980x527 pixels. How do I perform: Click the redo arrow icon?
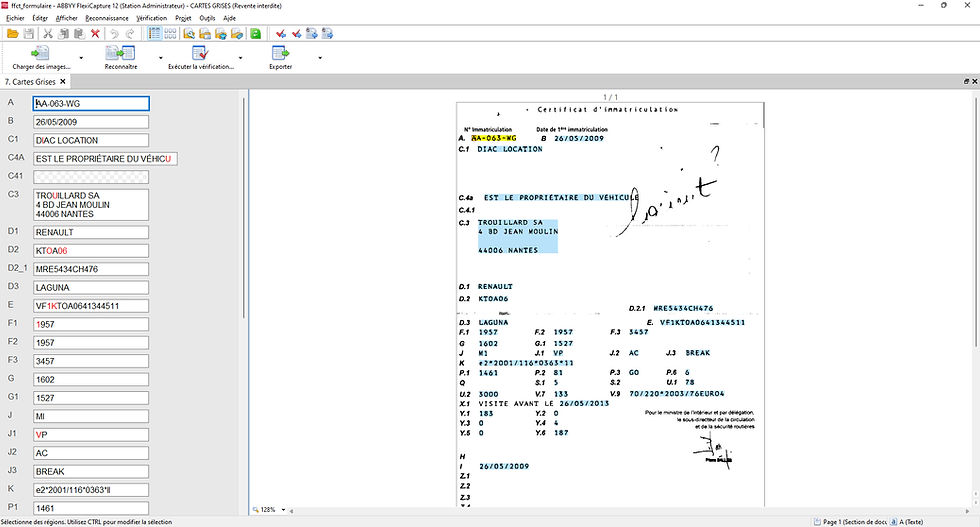[130, 34]
